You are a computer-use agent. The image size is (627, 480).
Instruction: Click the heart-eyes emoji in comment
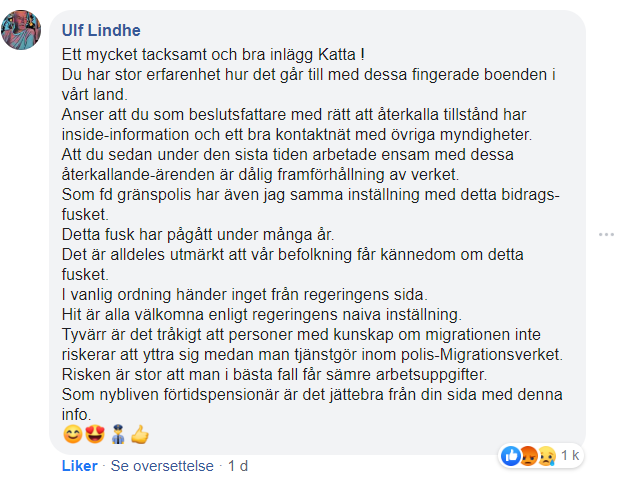pyautogui.click(x=93, y=434)
